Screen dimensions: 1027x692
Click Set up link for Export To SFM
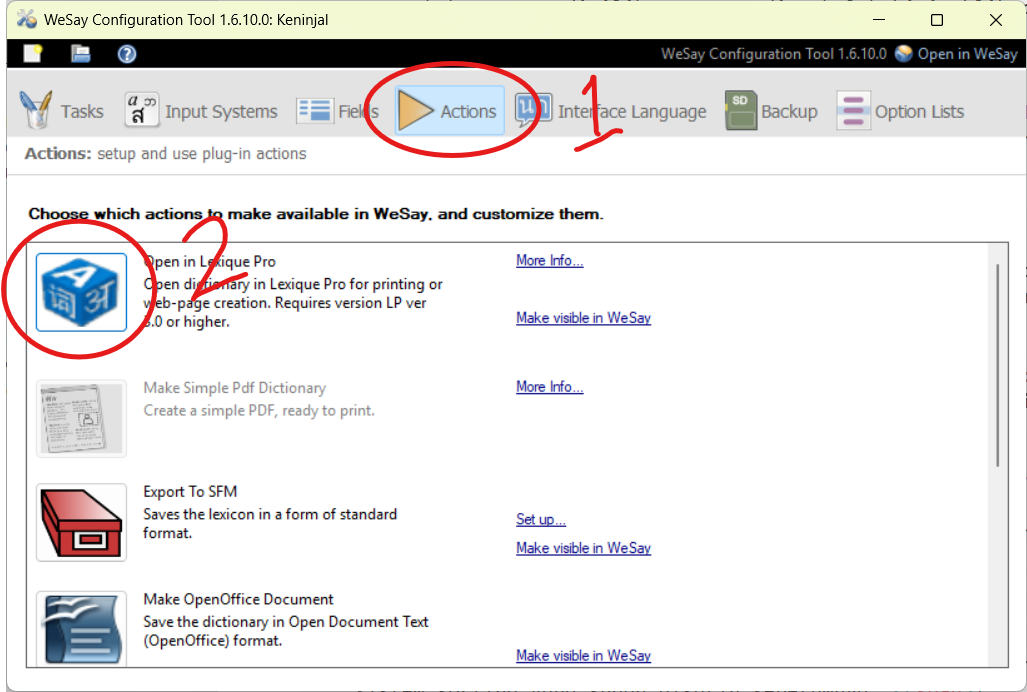[540, 520]
